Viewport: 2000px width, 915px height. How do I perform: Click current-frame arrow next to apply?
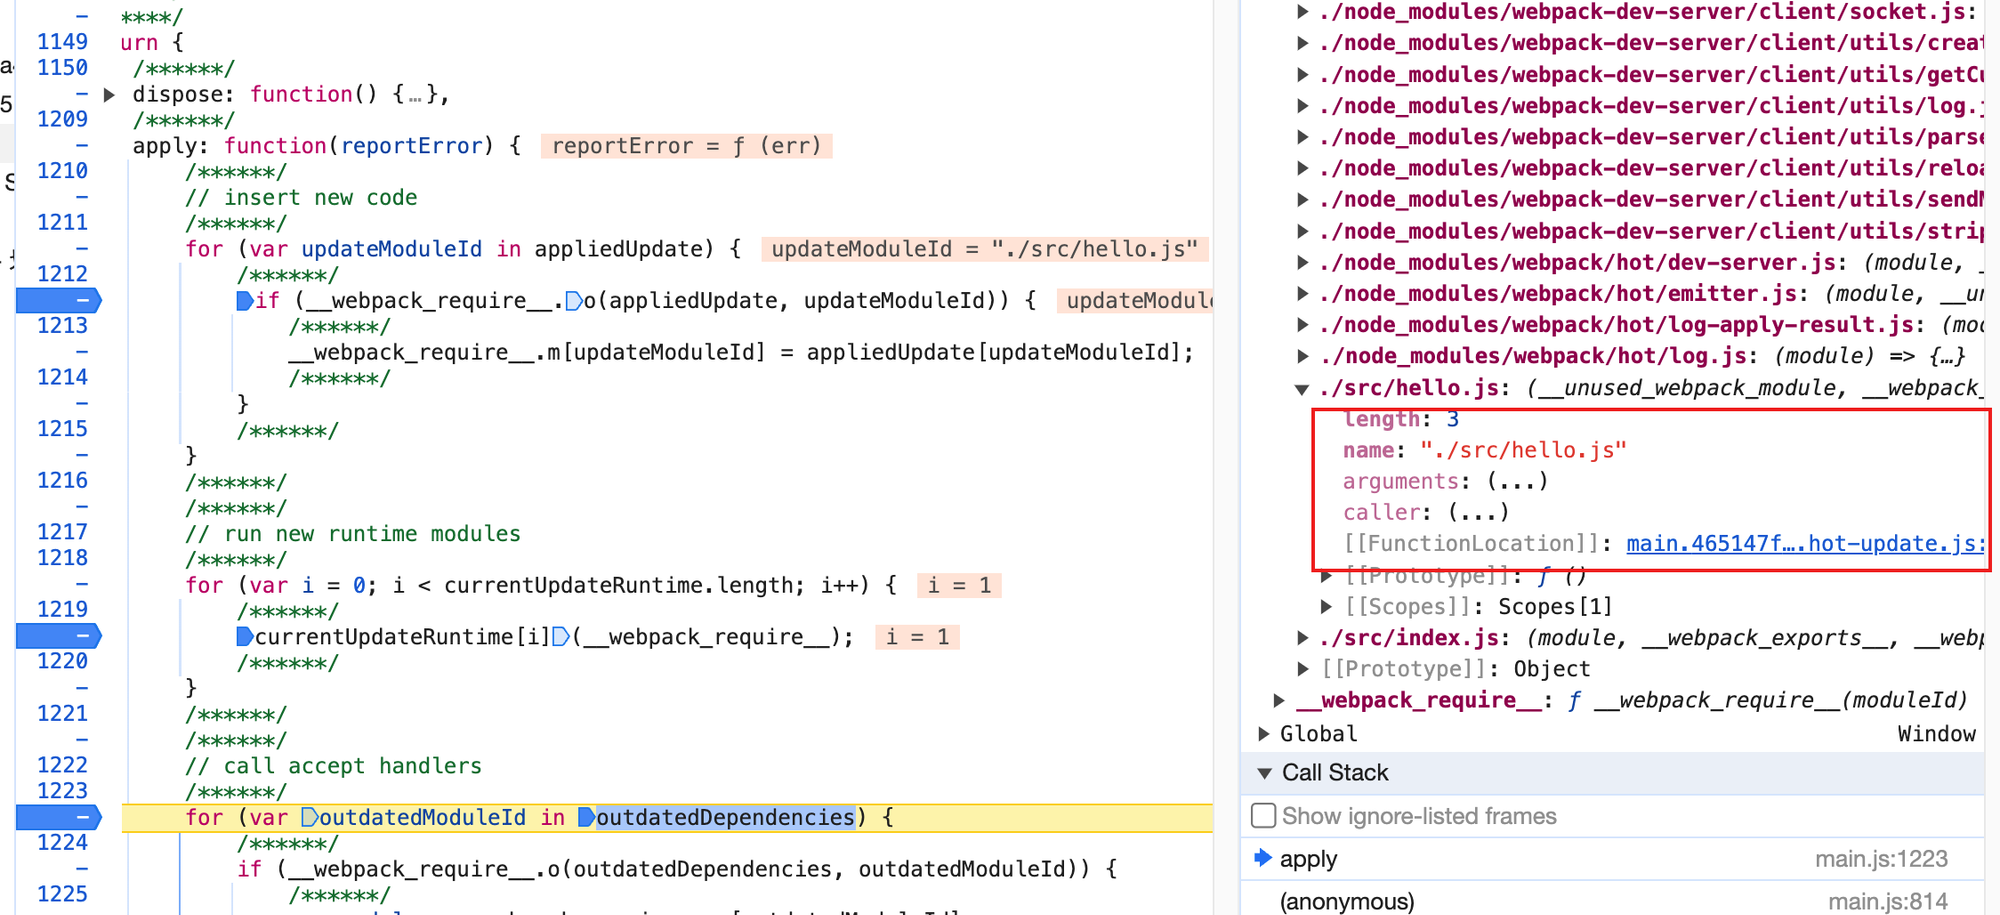pyautogui.click(x=1263, y=858)
